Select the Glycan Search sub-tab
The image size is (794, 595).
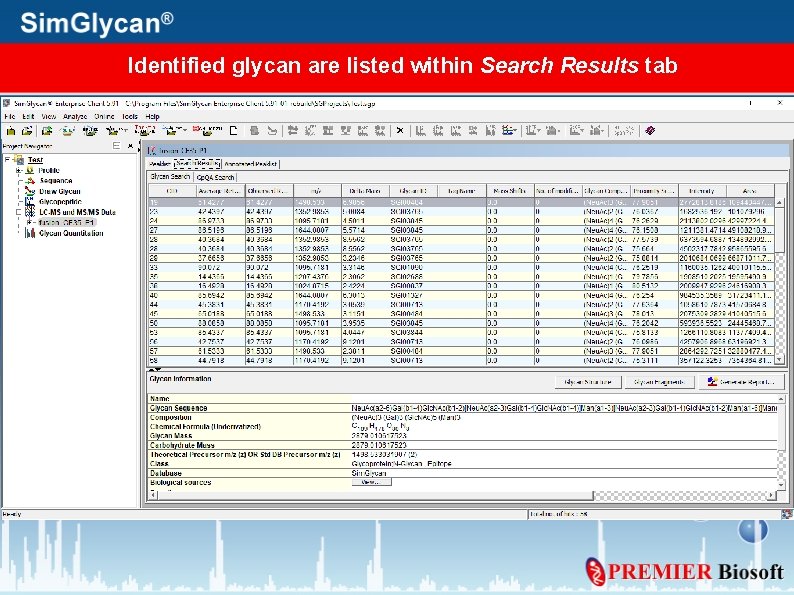170,177
